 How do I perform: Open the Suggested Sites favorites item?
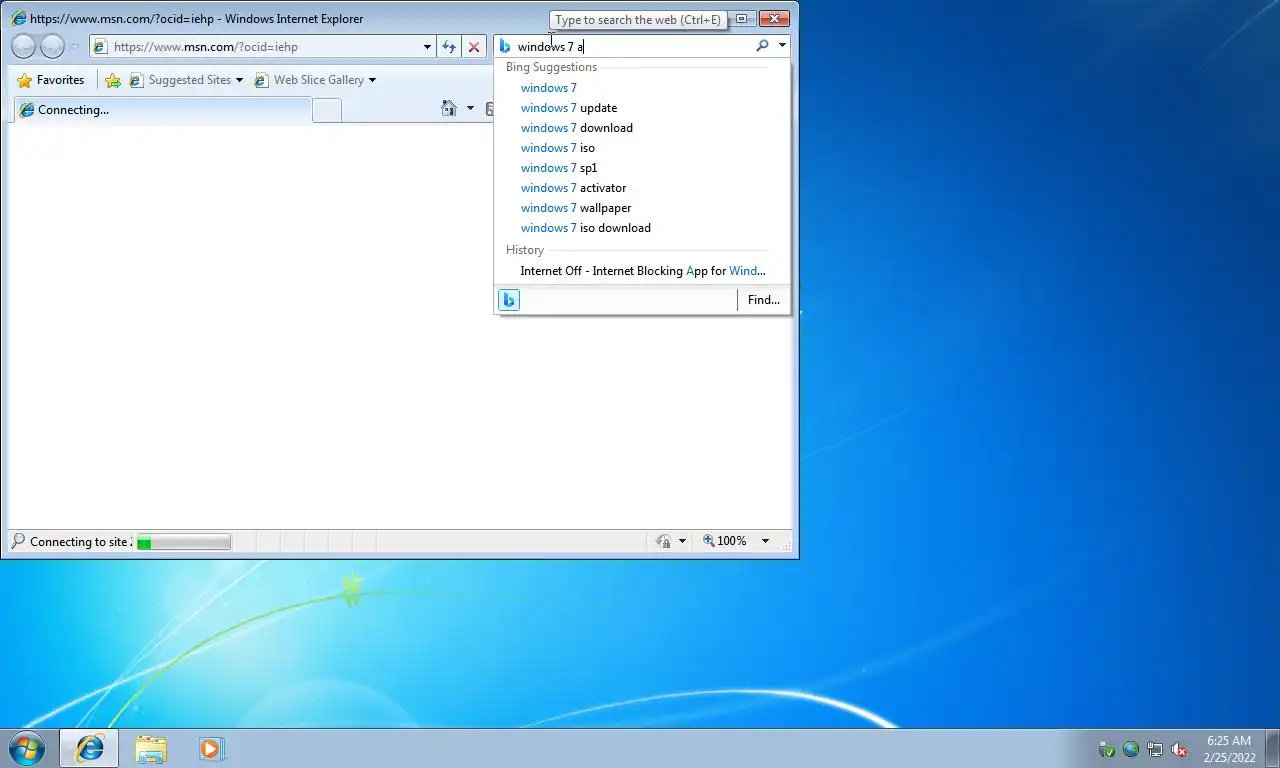pos(186,80)
